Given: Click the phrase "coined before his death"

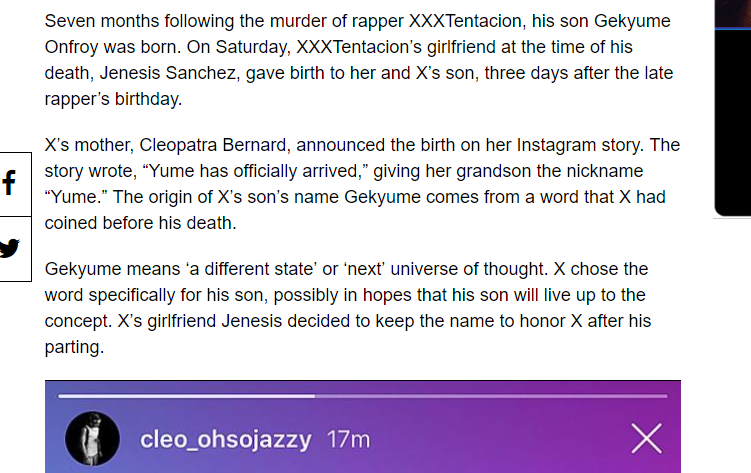Looking at the screenshot, I should pos(140,222).
